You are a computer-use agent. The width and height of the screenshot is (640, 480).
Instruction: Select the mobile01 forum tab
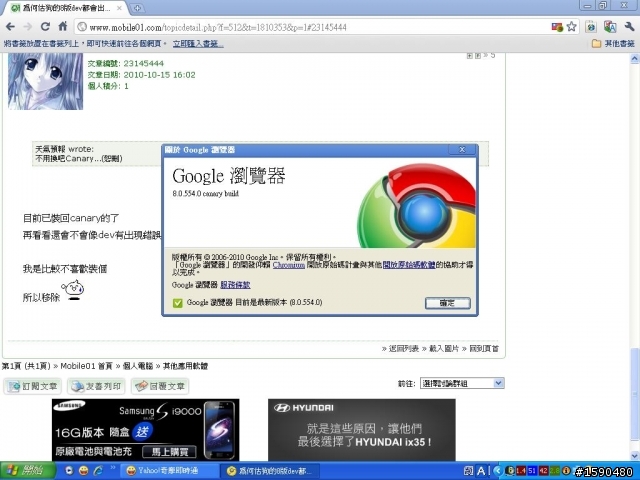(x=65, y=8)
